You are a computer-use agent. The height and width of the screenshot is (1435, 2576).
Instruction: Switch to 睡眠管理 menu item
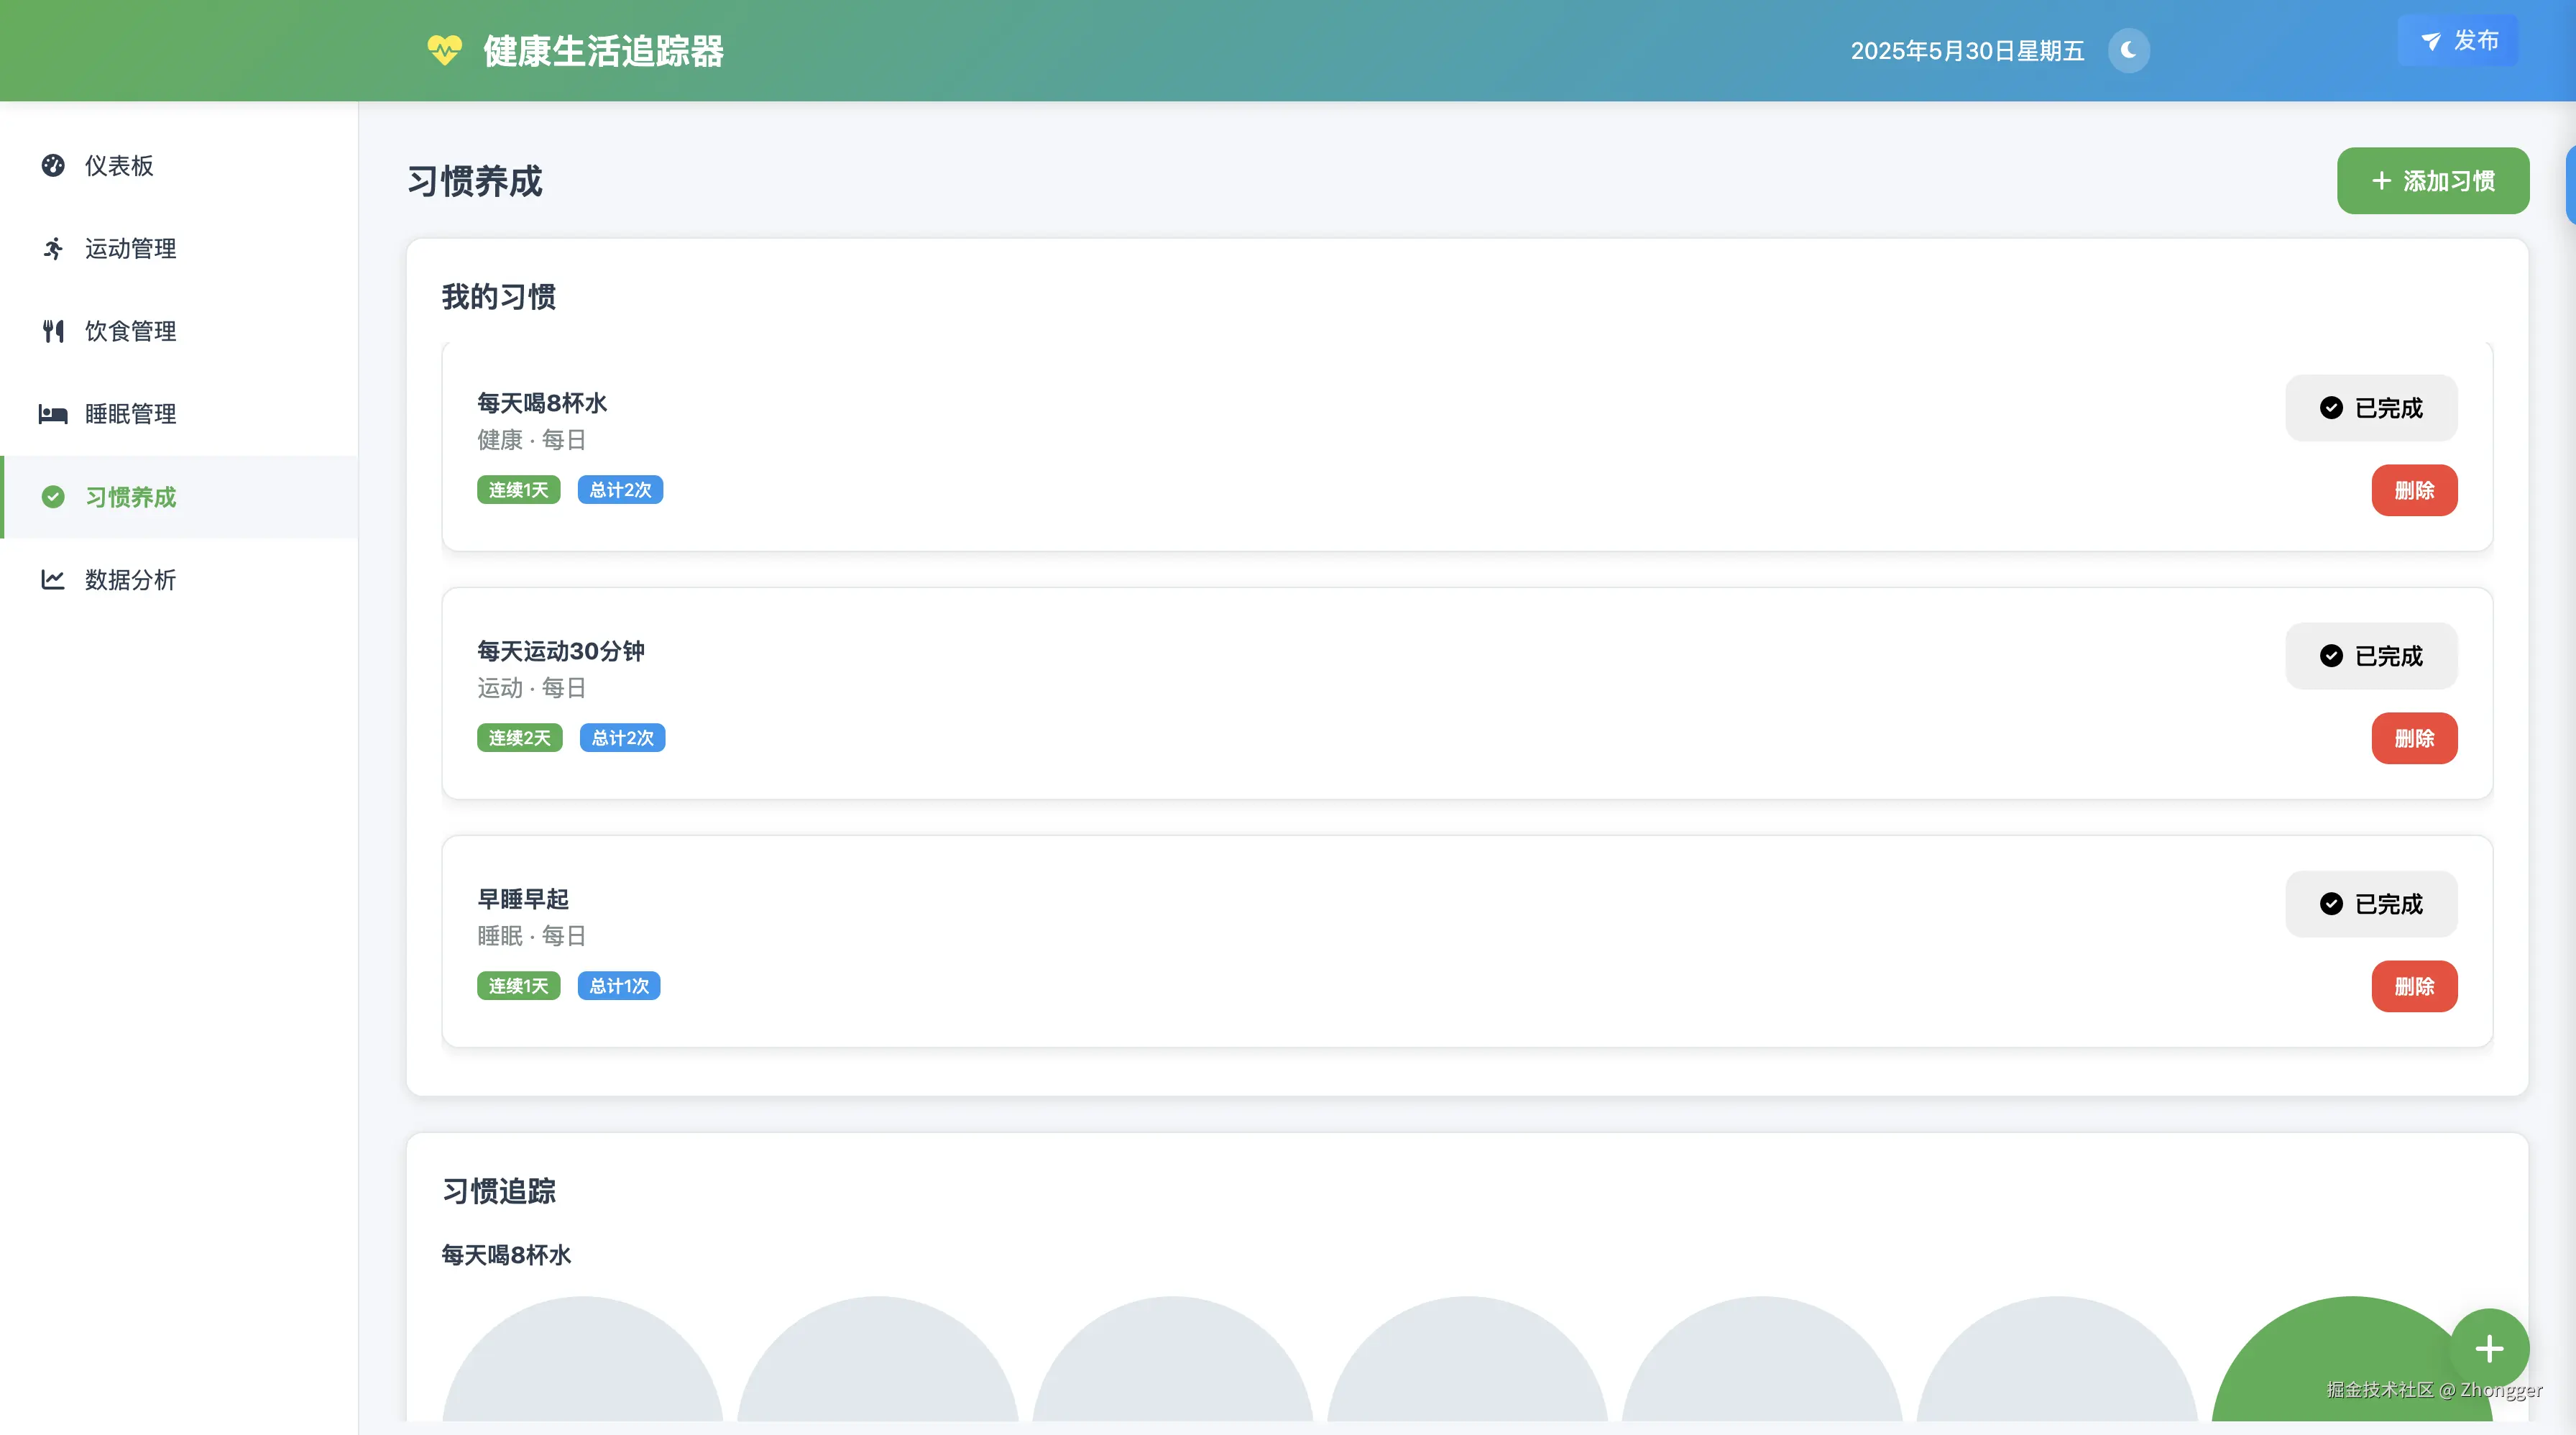click(130, 414)
